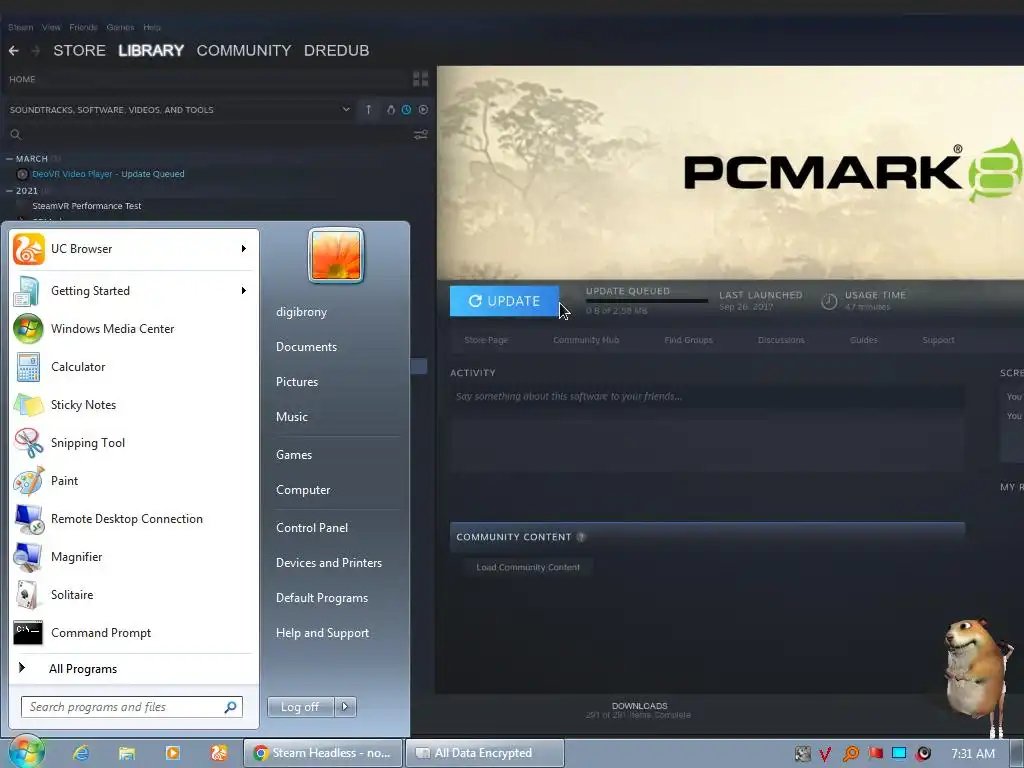Click the Steam back arrow
This screenshot has width=1024, height=768.
tap(14, 50)
